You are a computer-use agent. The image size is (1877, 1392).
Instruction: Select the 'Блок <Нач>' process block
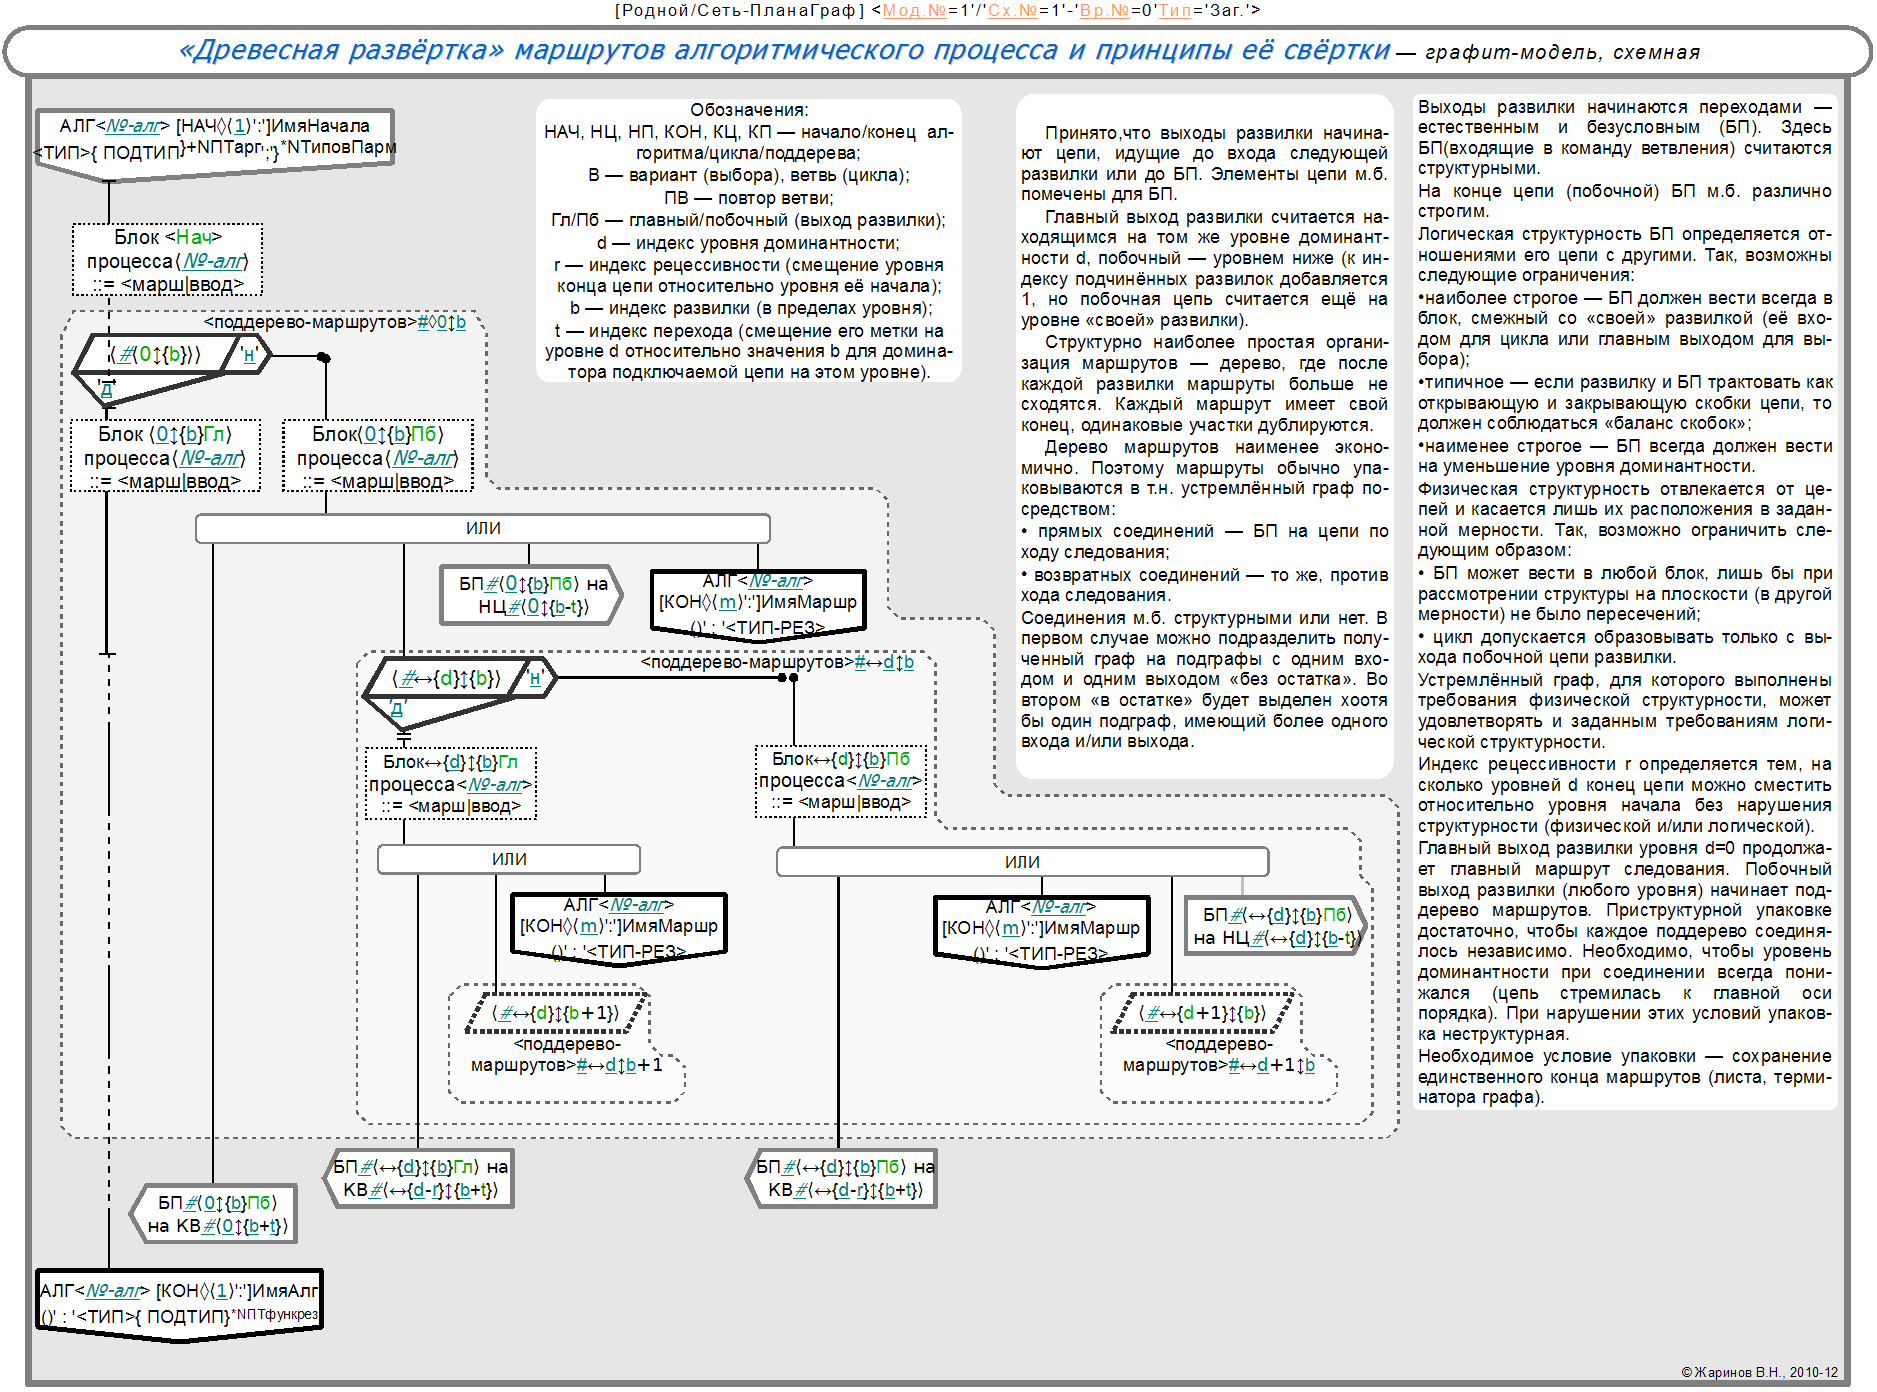pyautogui.click(x=168, y=260)
